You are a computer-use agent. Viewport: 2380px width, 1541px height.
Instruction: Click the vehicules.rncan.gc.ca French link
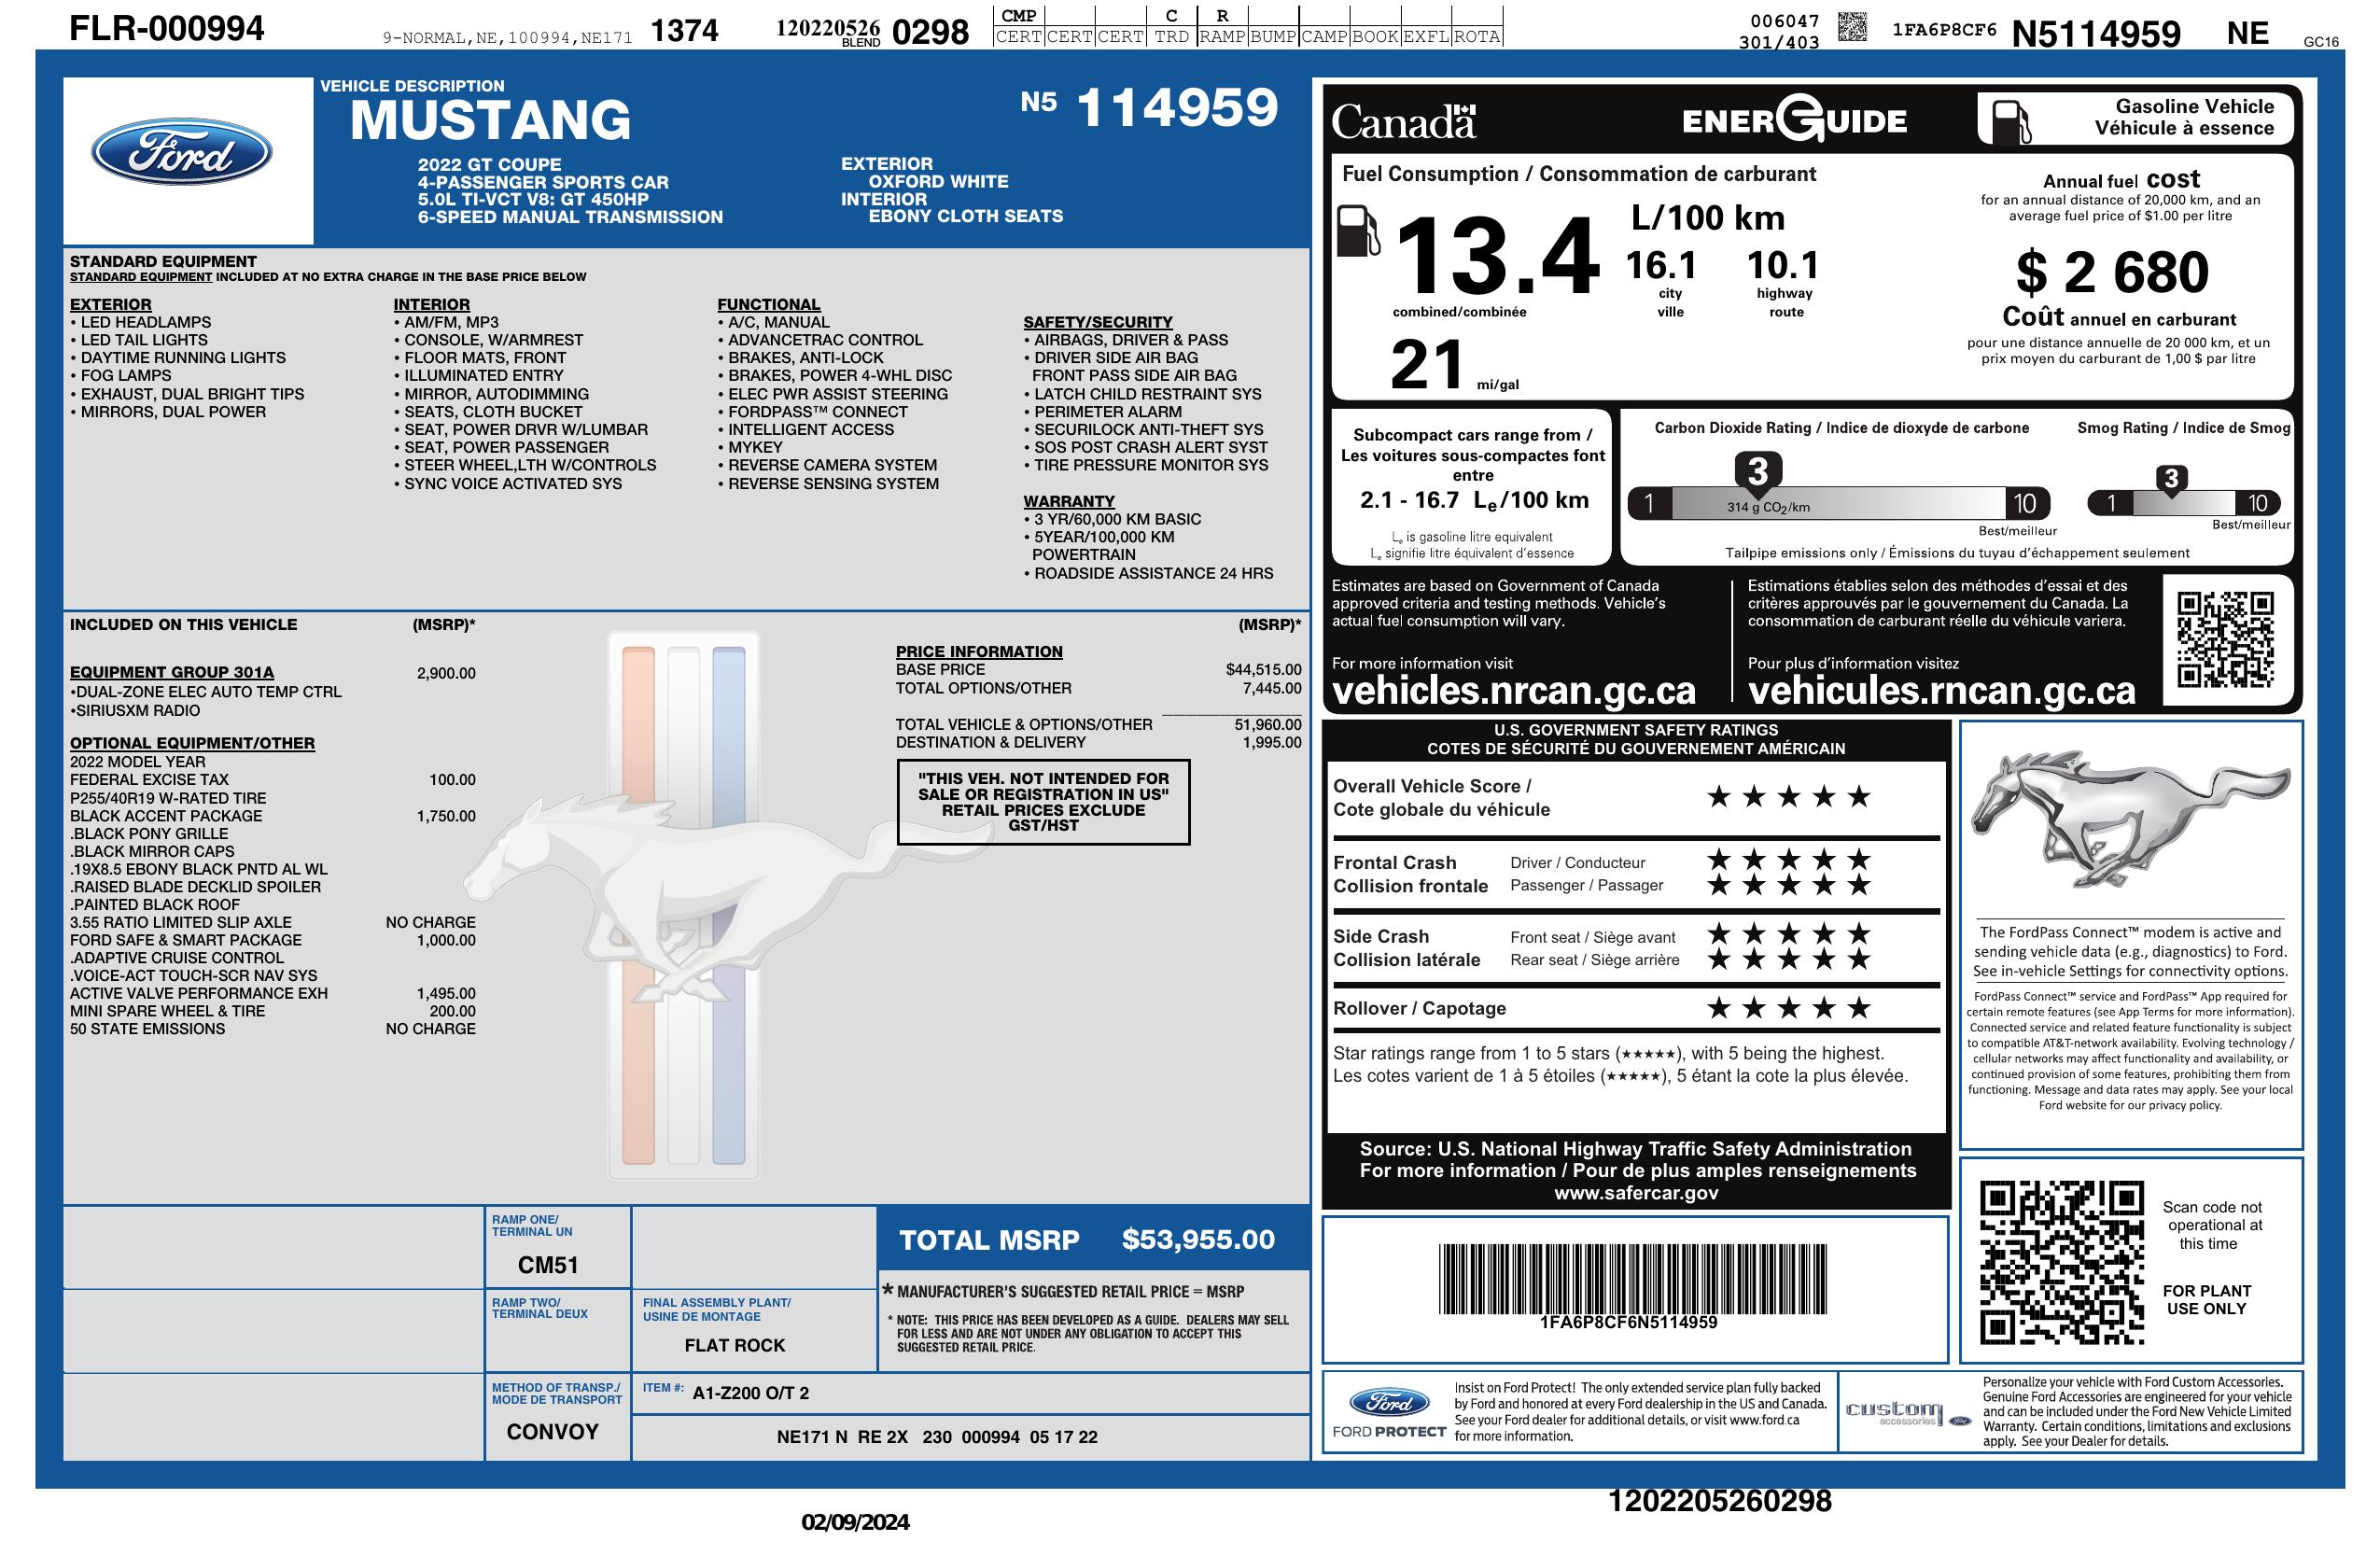[1941, 691]
